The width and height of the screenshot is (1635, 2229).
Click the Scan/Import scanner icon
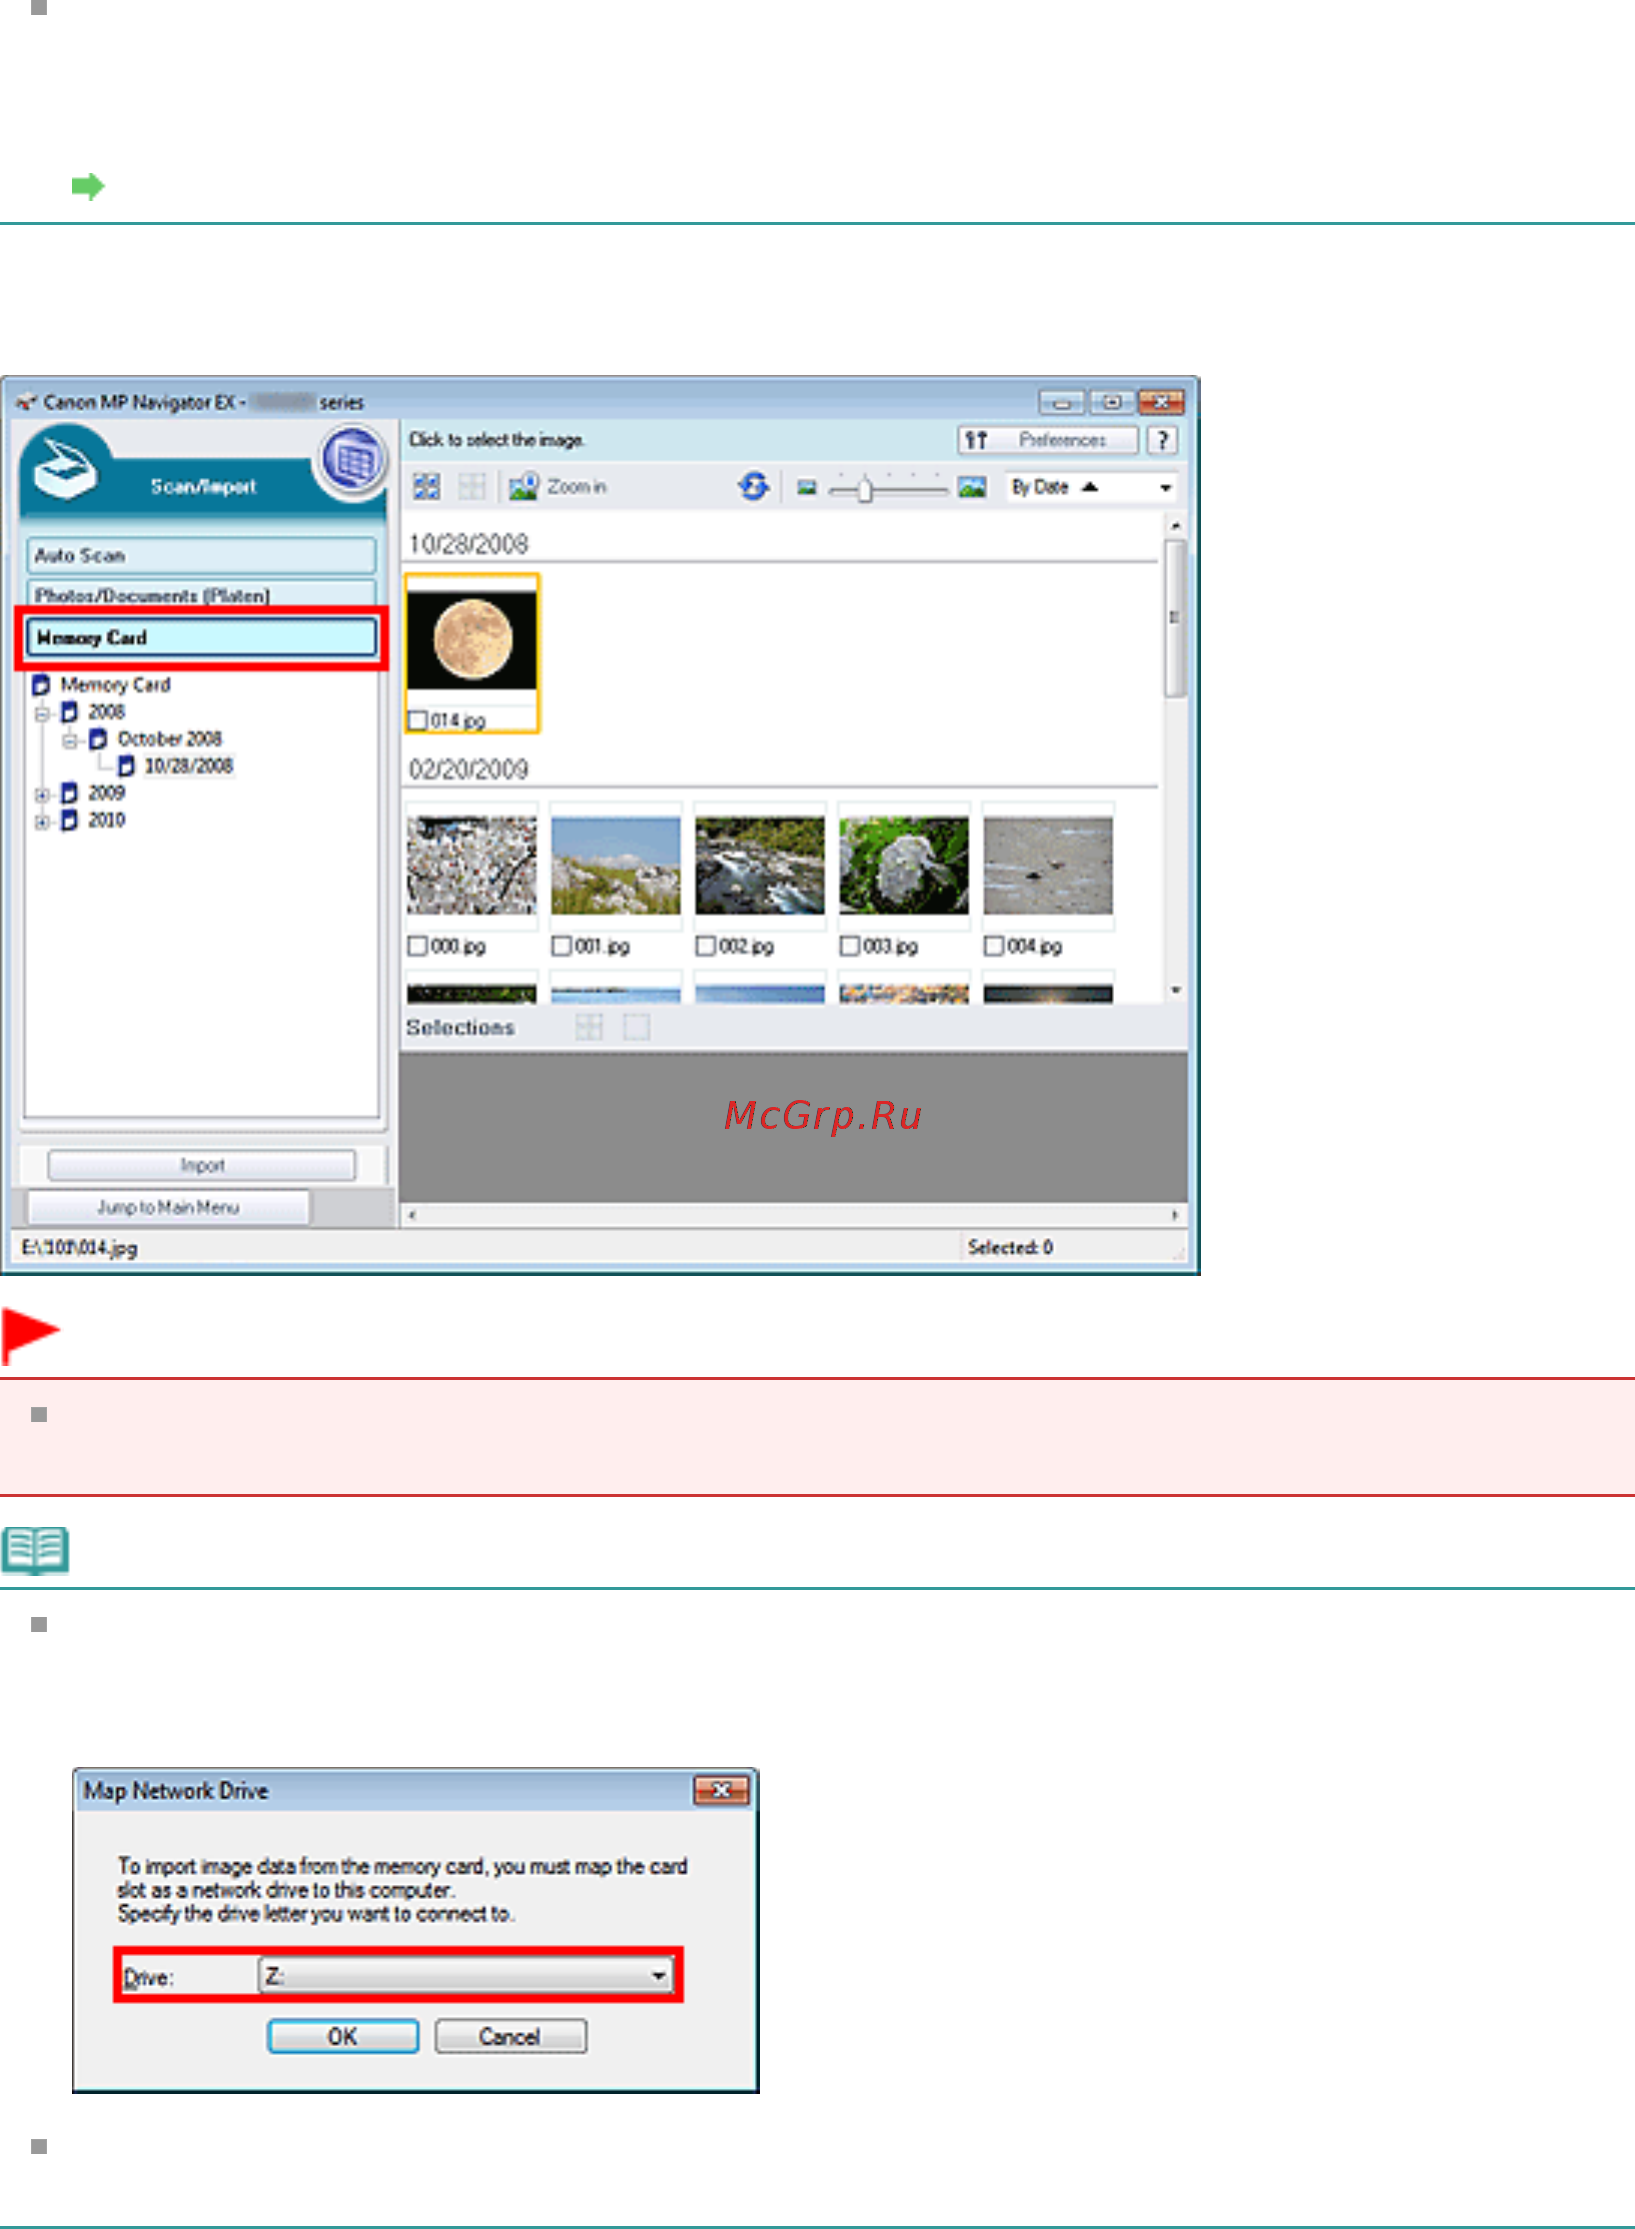[x=66, y=467]
